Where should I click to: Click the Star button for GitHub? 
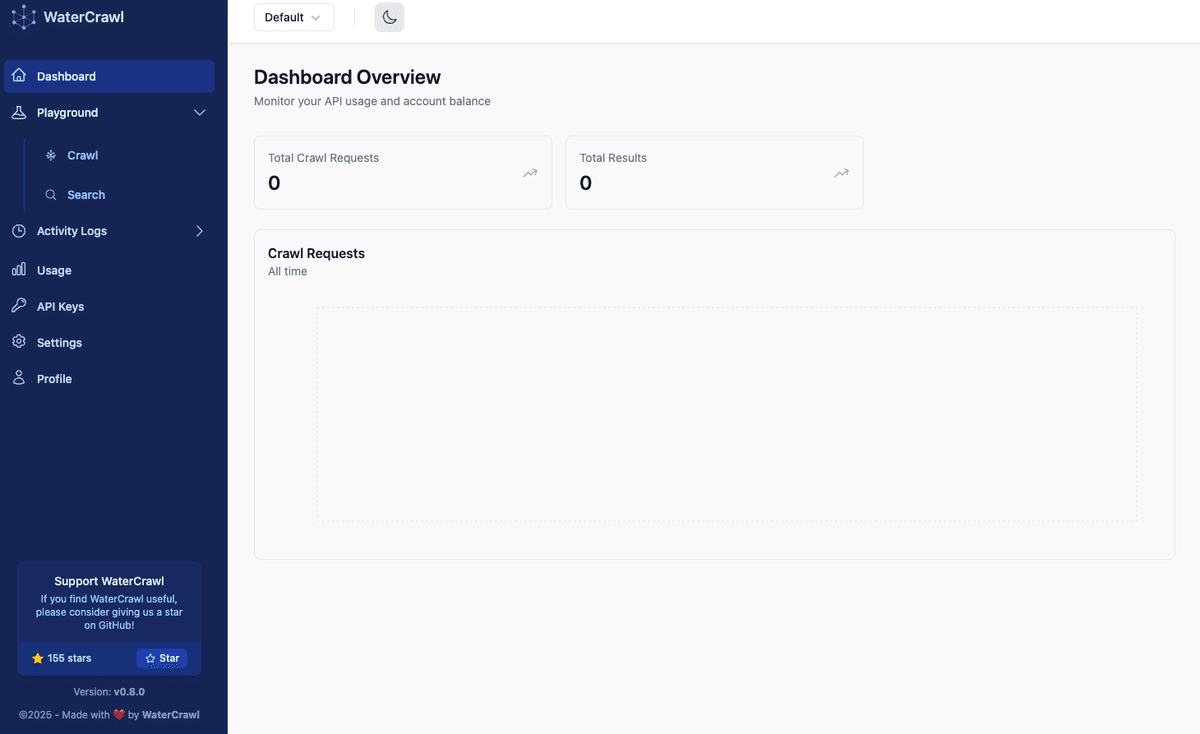click(162, 658)
